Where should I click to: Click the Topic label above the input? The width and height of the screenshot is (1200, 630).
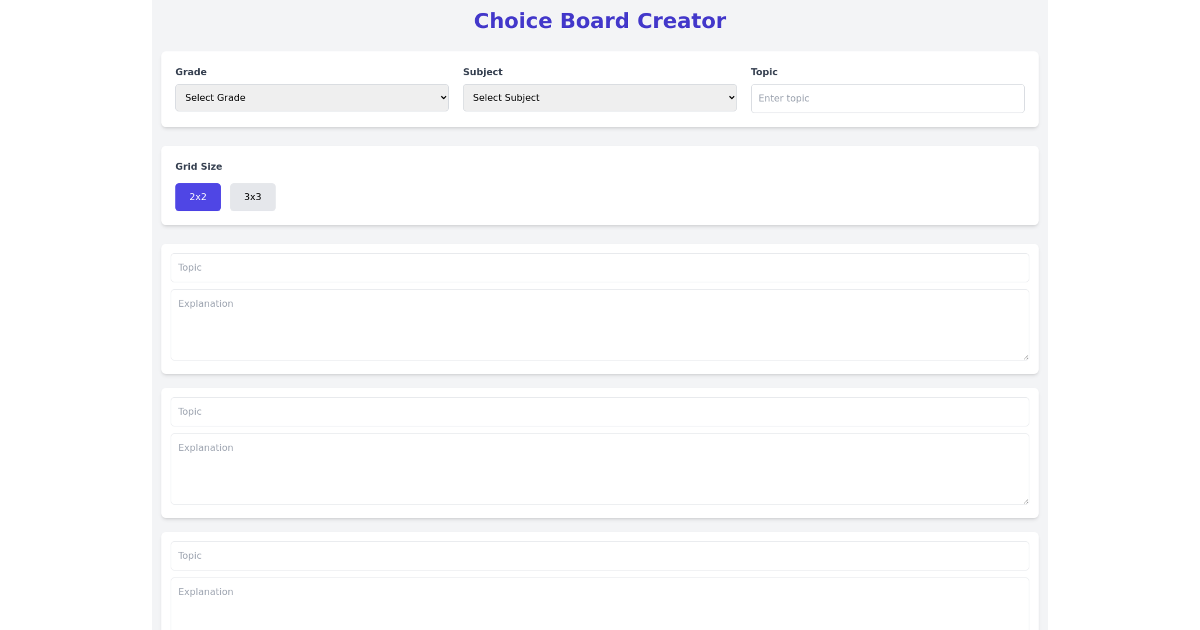[x=764, y=71]
